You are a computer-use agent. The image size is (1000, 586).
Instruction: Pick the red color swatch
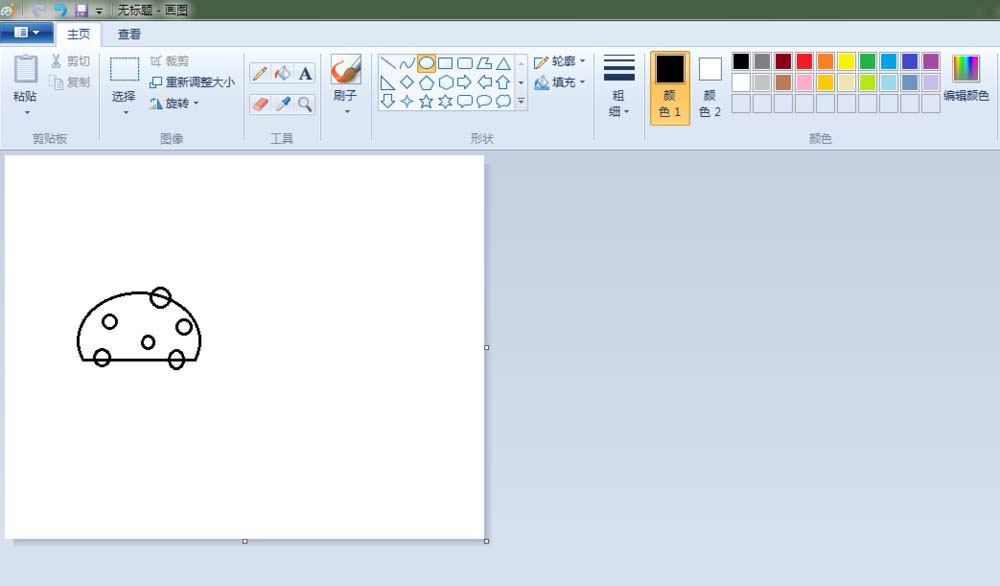(804, 61)
